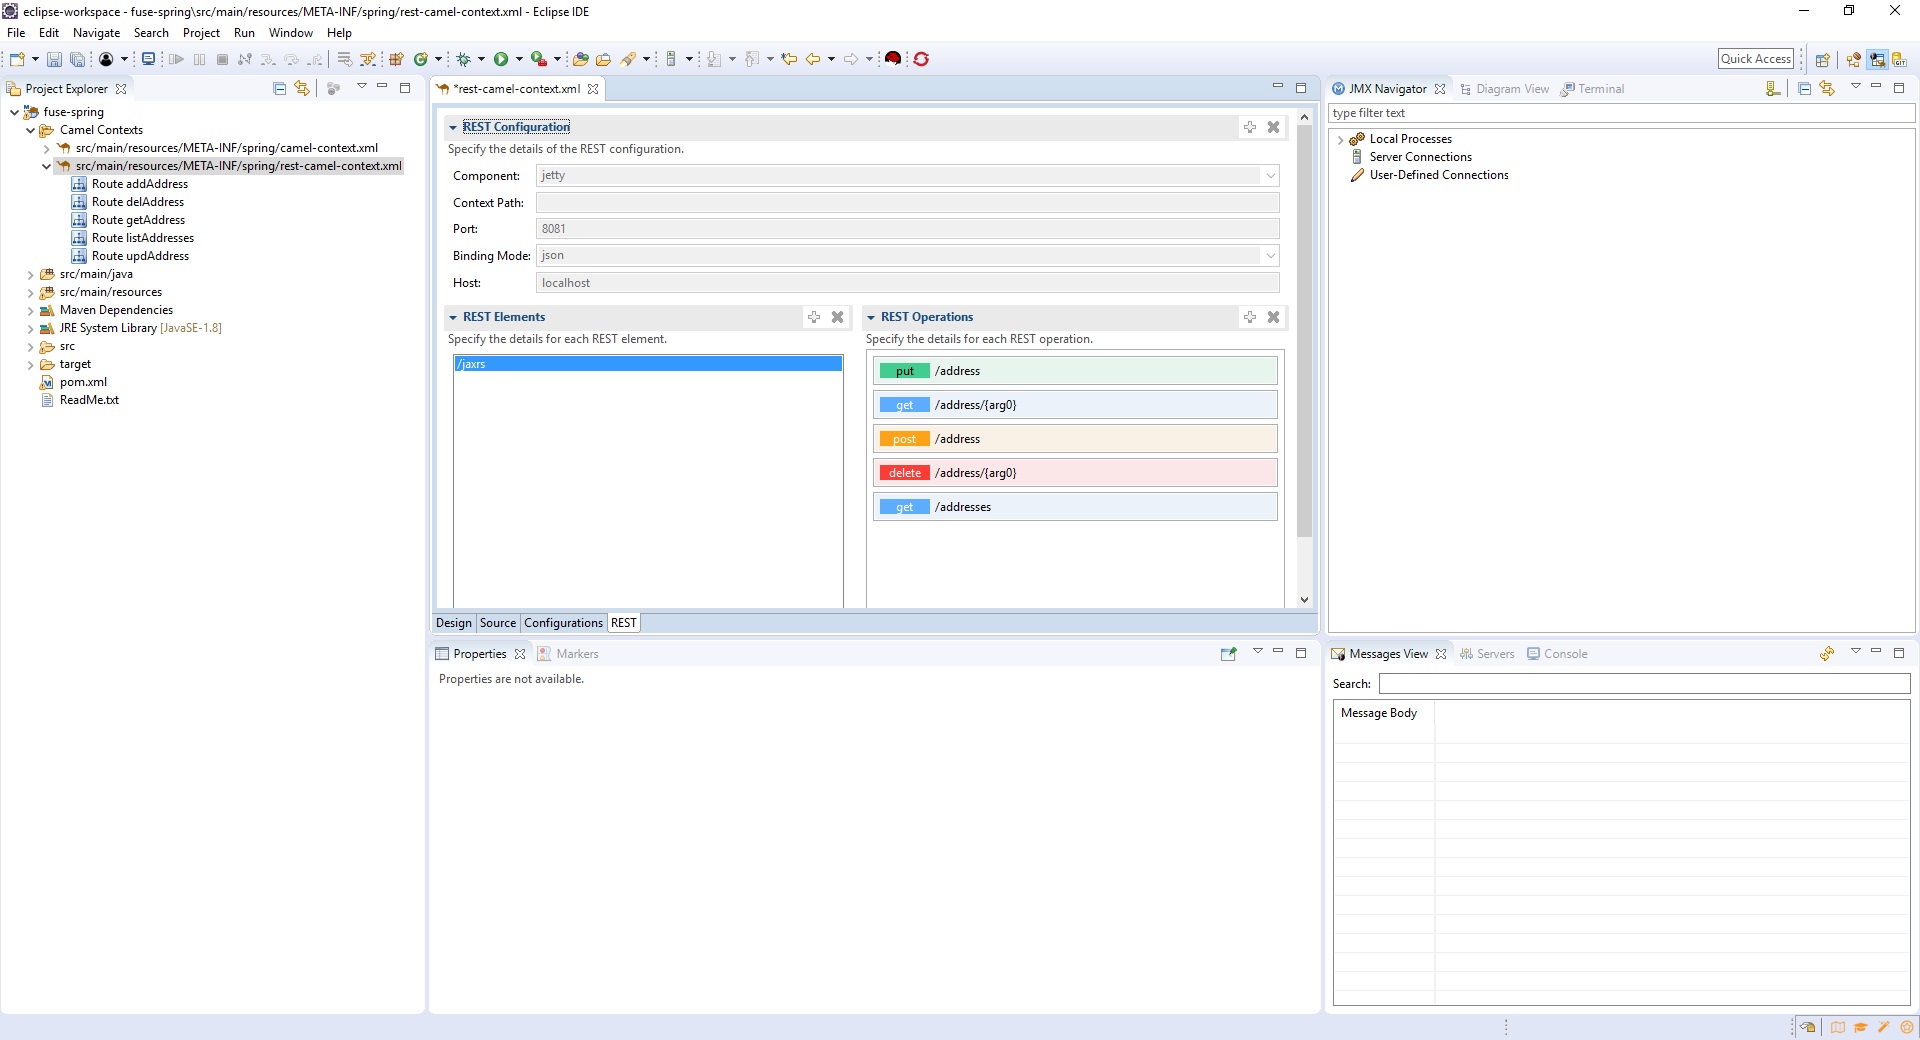Screen dimensions: 1920x1040
Task: Click the Debug bug icon in toolbar
Action: pos(463,60)
